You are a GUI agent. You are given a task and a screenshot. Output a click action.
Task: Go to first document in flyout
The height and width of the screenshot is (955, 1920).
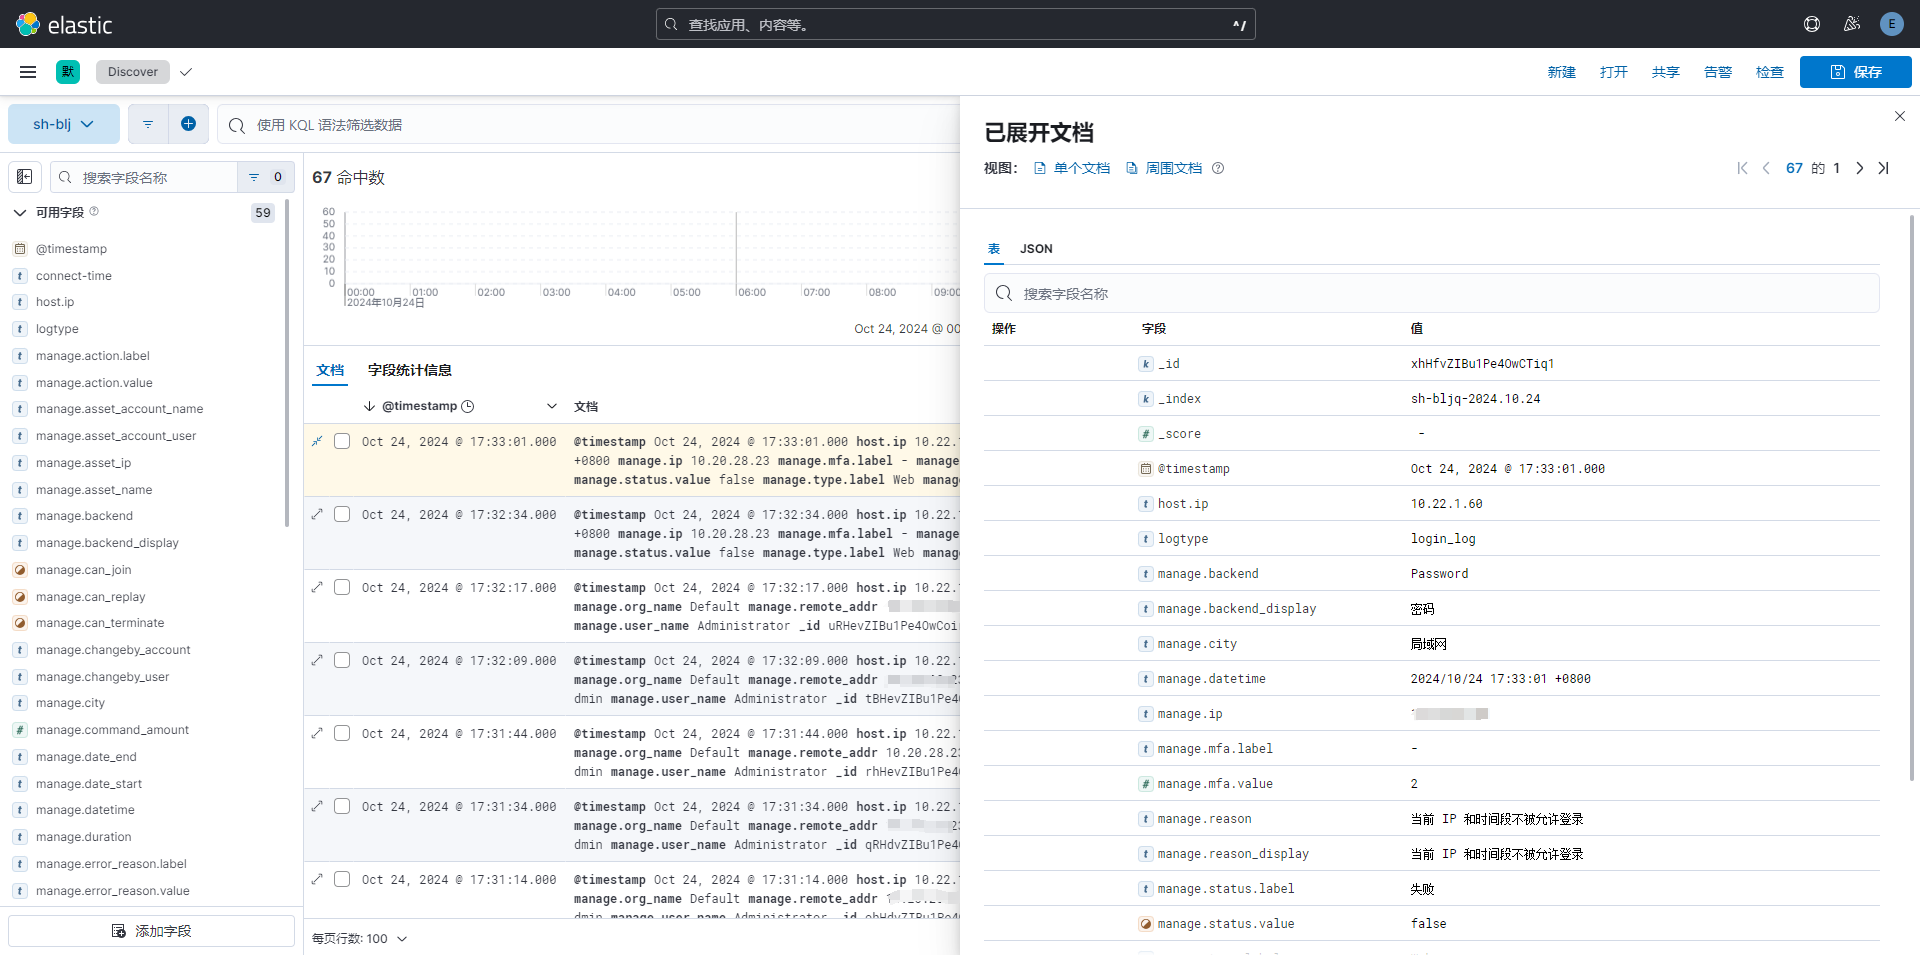(1742, 168)
